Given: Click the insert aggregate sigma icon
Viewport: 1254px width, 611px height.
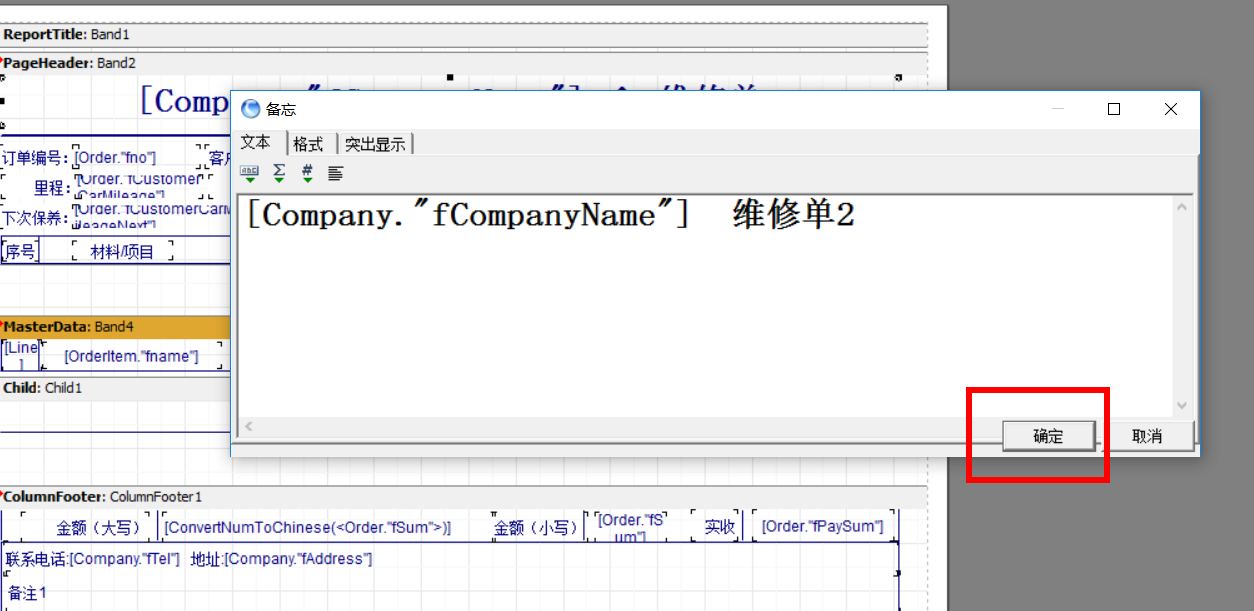Looking at the screenshot, I should (279, 173).
